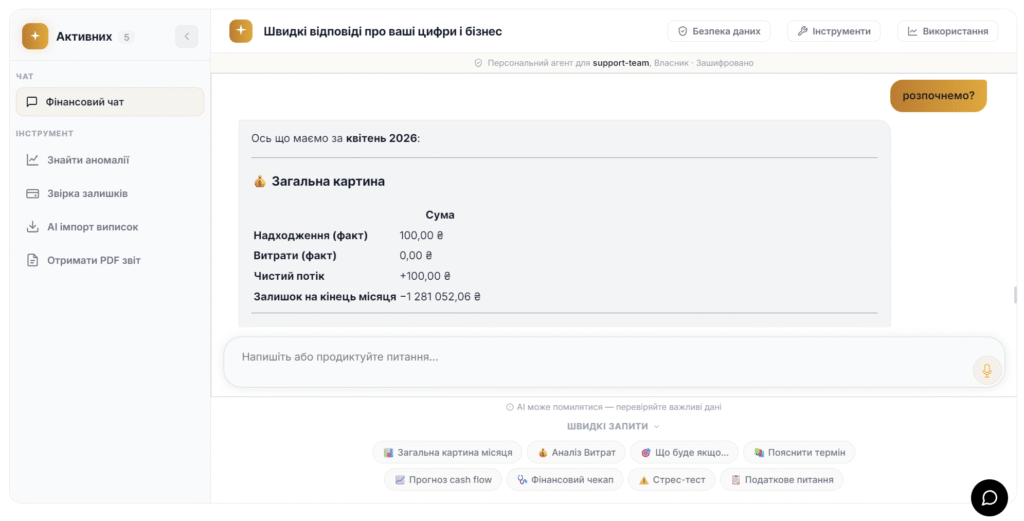Select the Аналіз Витрат chip
The image size is (1024, 521).
(576, 453)
